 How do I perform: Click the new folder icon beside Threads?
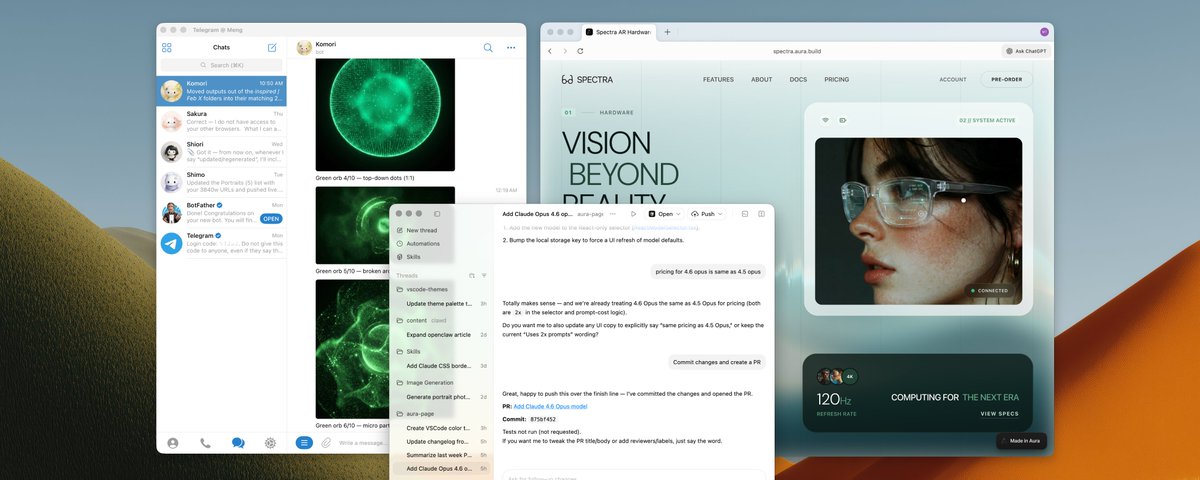tap(472, 275)
